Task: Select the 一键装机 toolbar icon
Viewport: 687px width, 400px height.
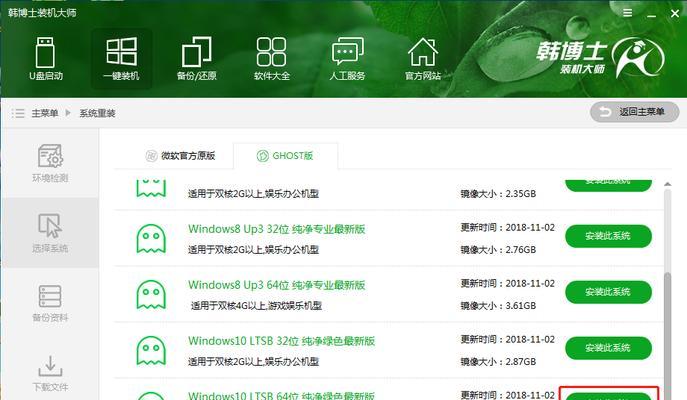Action: [x=121, y=59]
